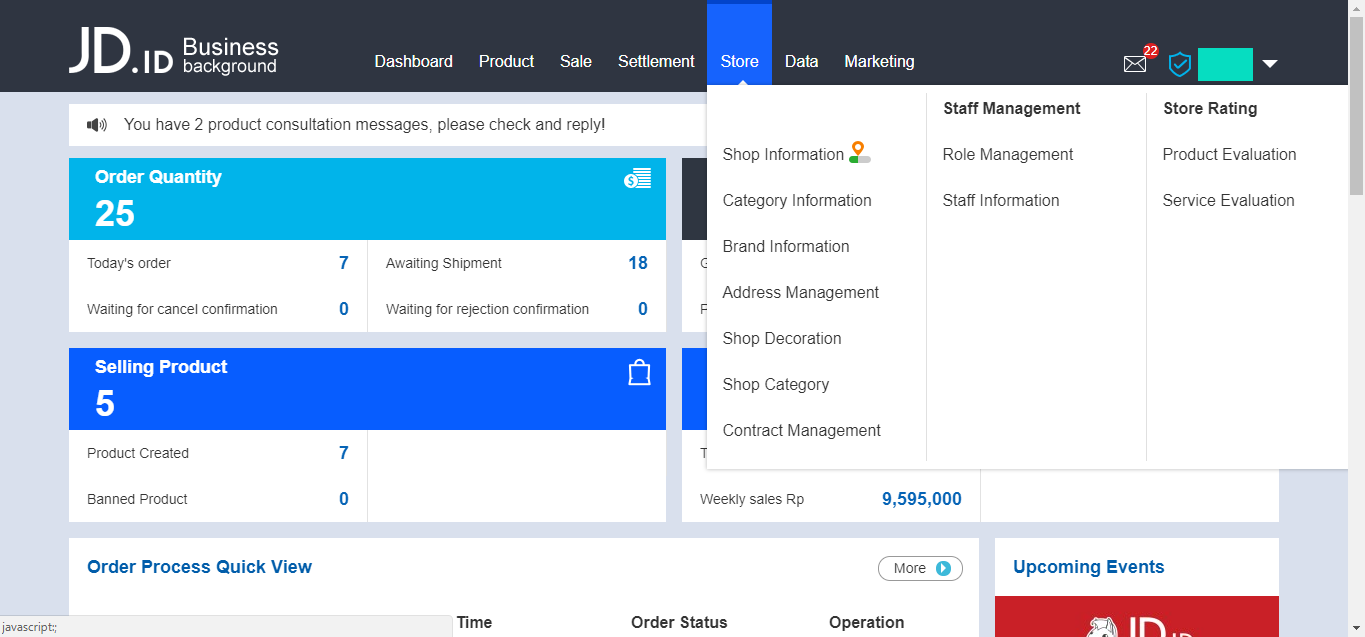Image resolution: width=1365 pixels, height=637 pixels.
Task: Open the messages envelope icon with 22 notifications
Action: click(x=1135, y=63)
